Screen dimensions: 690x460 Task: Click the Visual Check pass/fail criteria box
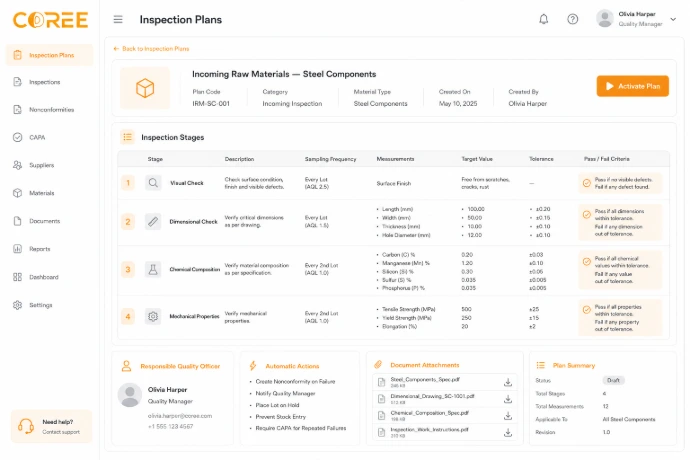(x=620, y=183)
